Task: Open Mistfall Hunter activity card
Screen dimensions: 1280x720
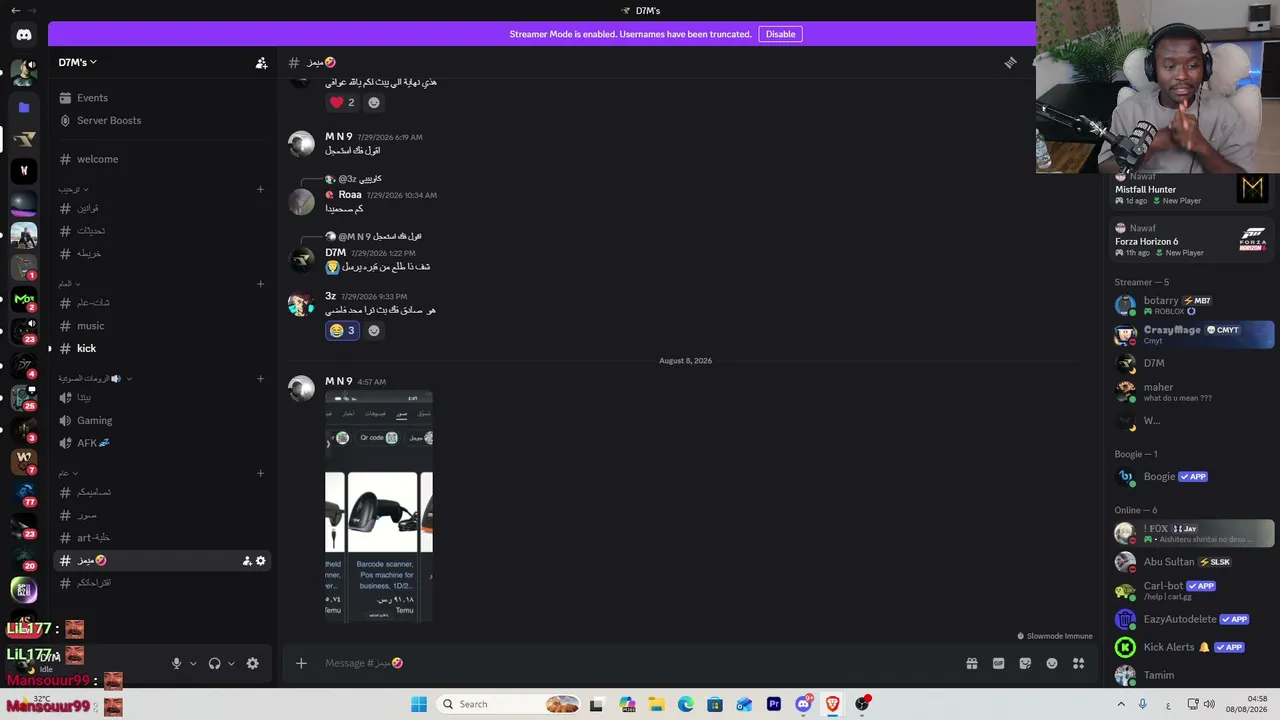Action: coord(1191,189)
